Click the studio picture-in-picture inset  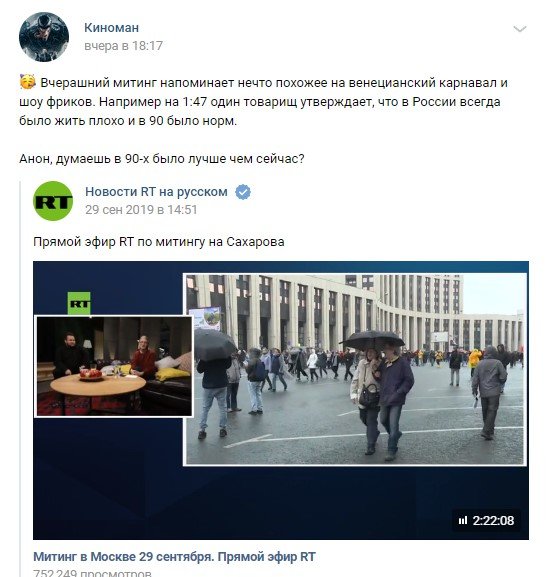(x=114, y=366)
